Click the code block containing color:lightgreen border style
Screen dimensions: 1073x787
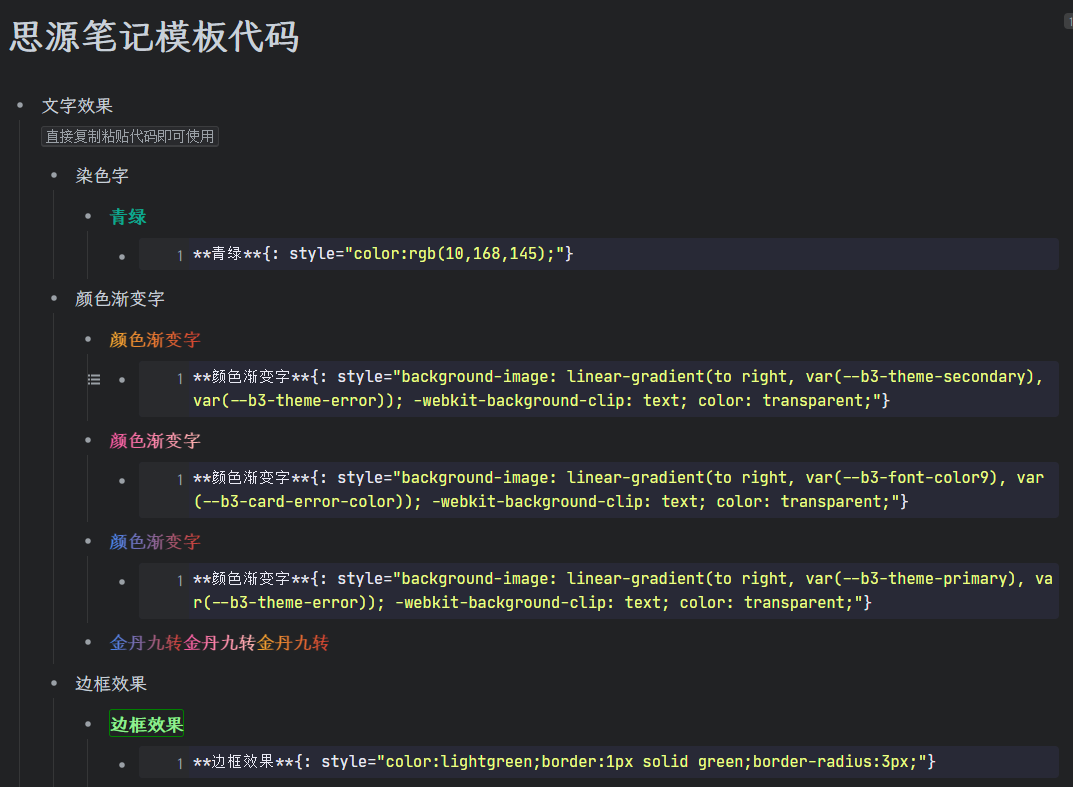(598, 762)
